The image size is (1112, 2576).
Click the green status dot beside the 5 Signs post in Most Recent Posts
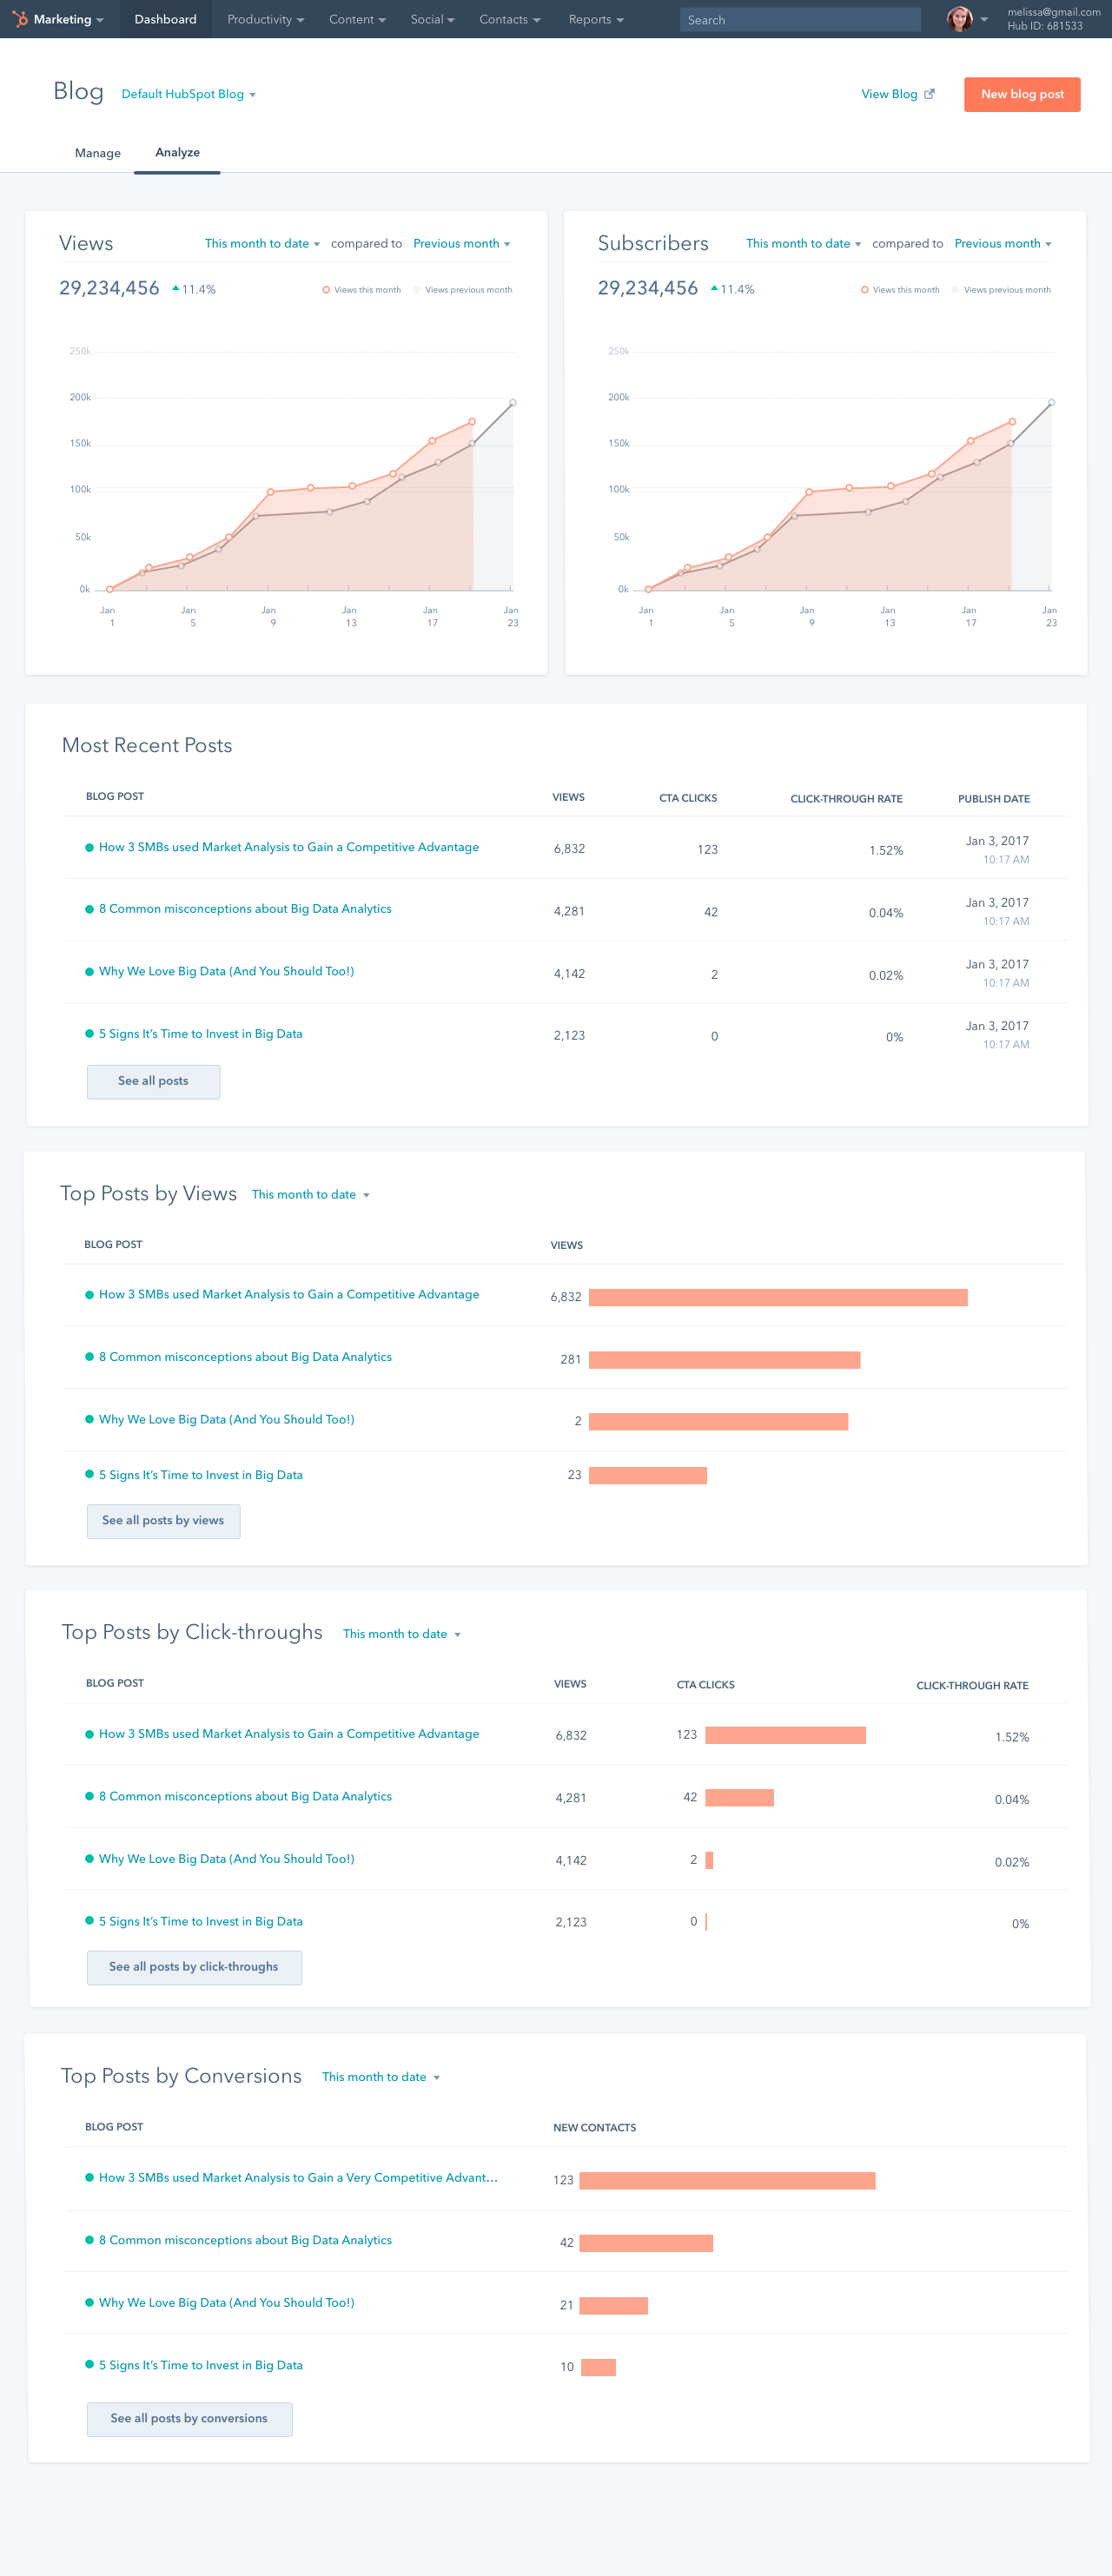90,1033
